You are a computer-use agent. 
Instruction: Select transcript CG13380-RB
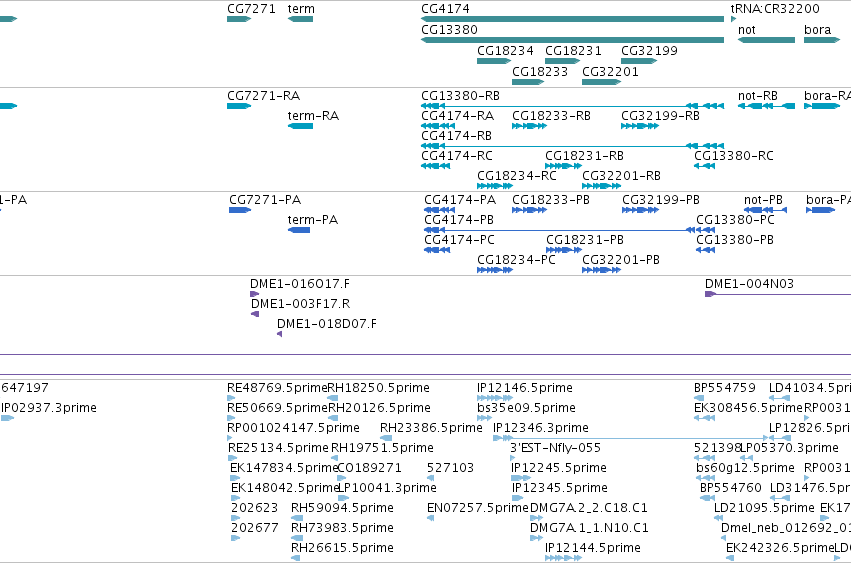pyautogui.click(x=461, y=96)
